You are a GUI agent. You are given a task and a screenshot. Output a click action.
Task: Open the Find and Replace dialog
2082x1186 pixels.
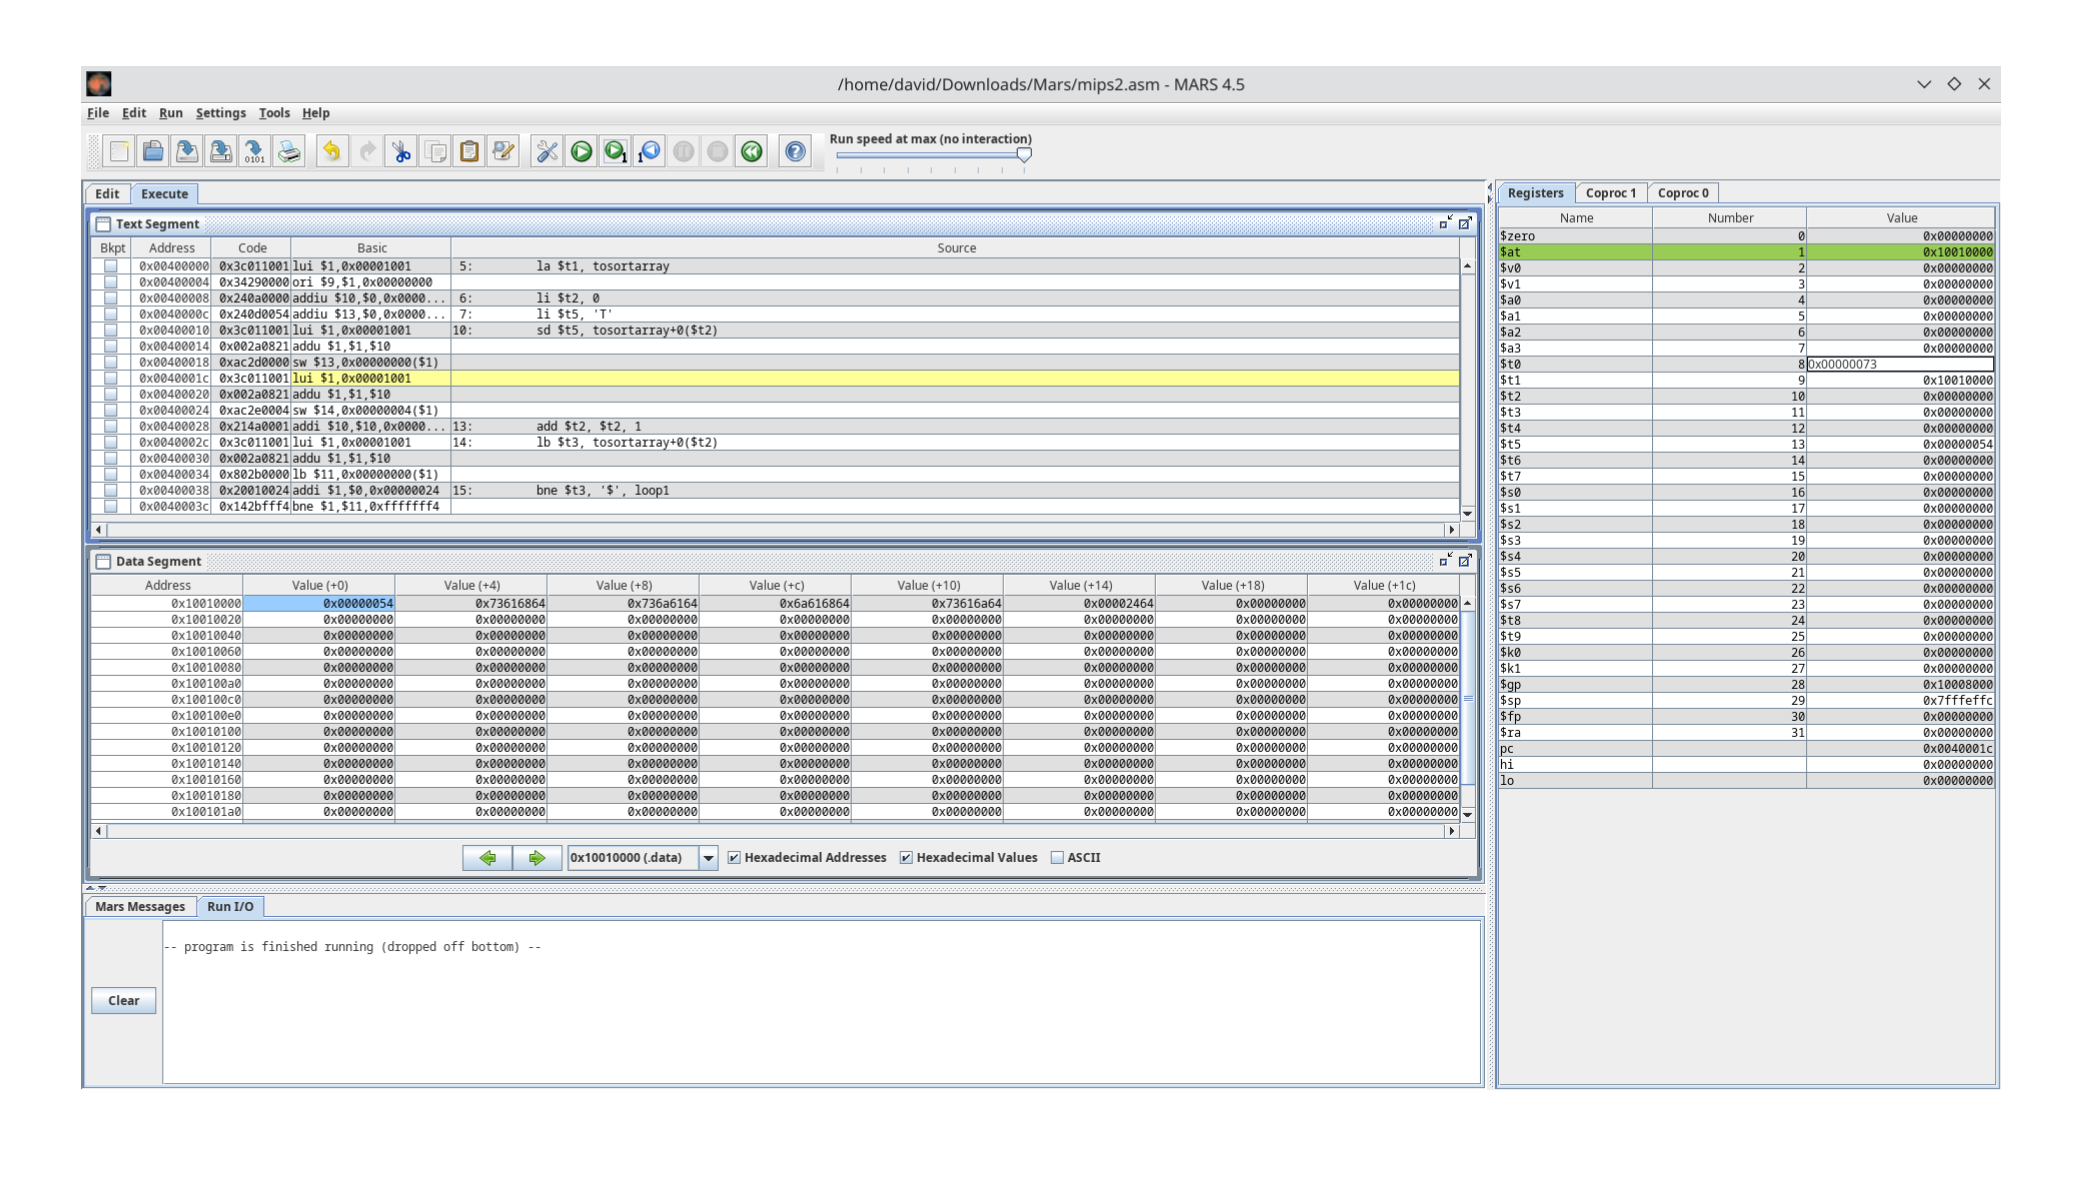pyautogui.click(x=503, y=152)
